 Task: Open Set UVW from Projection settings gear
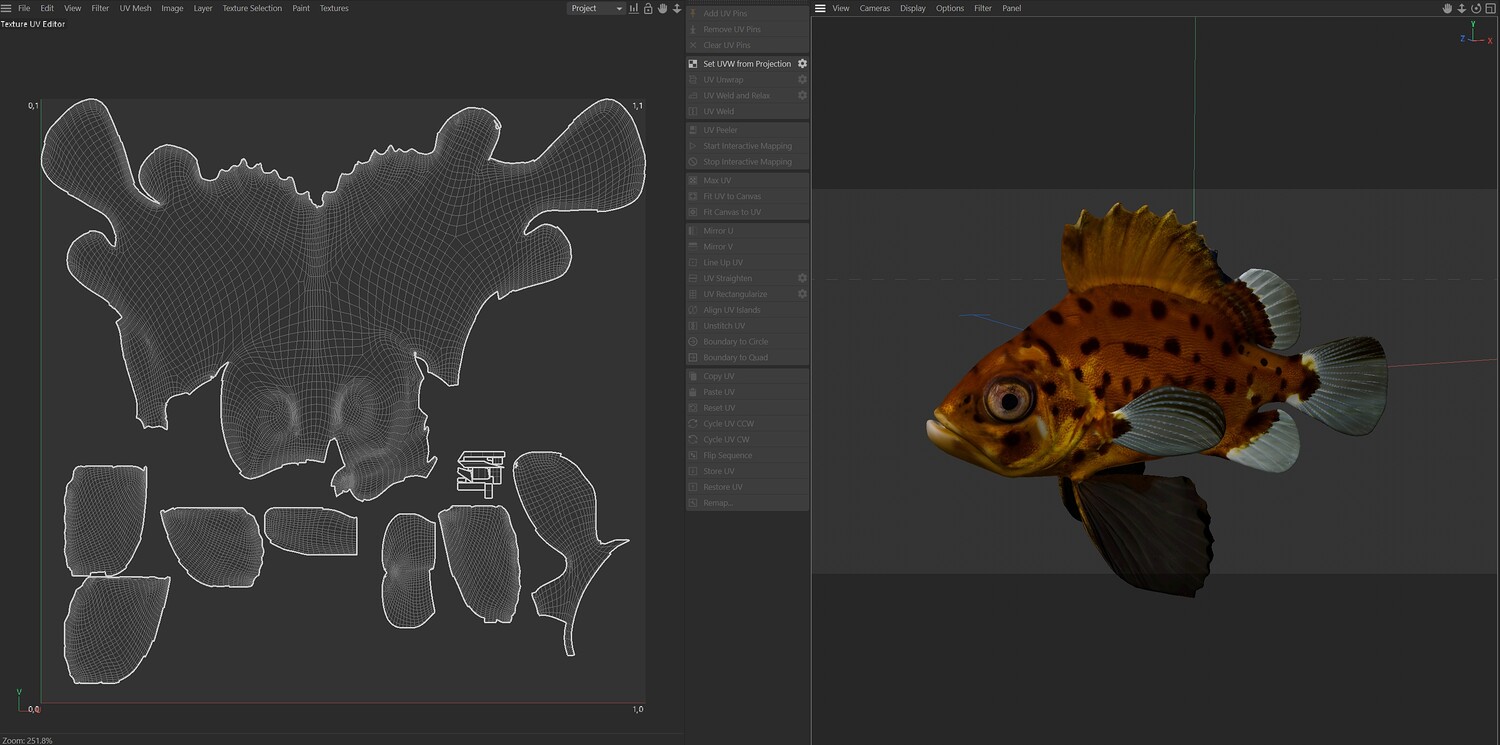point(802,64)
